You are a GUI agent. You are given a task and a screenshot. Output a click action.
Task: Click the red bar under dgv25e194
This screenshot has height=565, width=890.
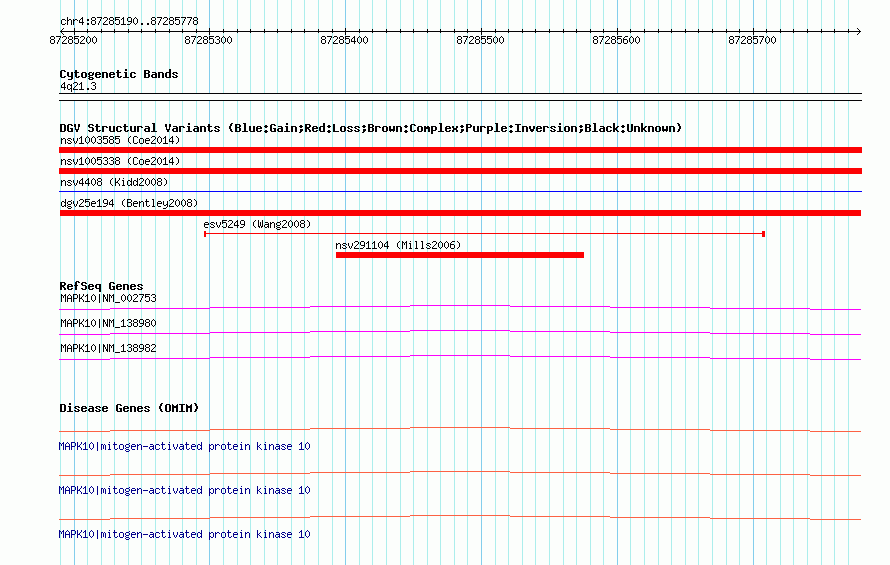460,213
